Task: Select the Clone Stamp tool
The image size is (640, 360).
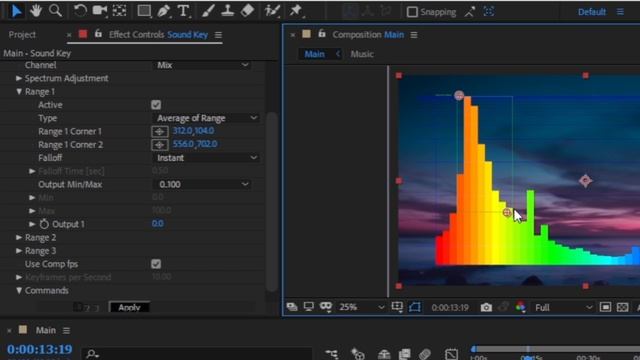Action: coord(227,11)
